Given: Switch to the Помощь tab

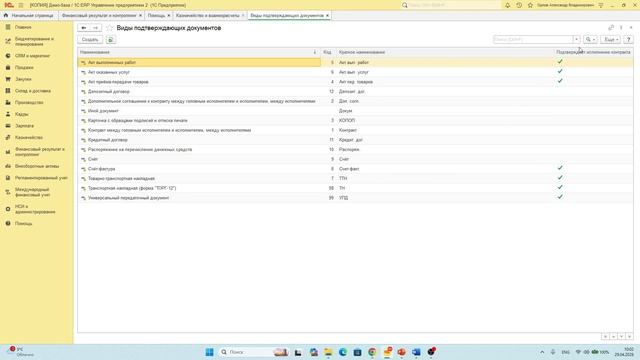Looking at the screenshot, I should coord(156,16).
